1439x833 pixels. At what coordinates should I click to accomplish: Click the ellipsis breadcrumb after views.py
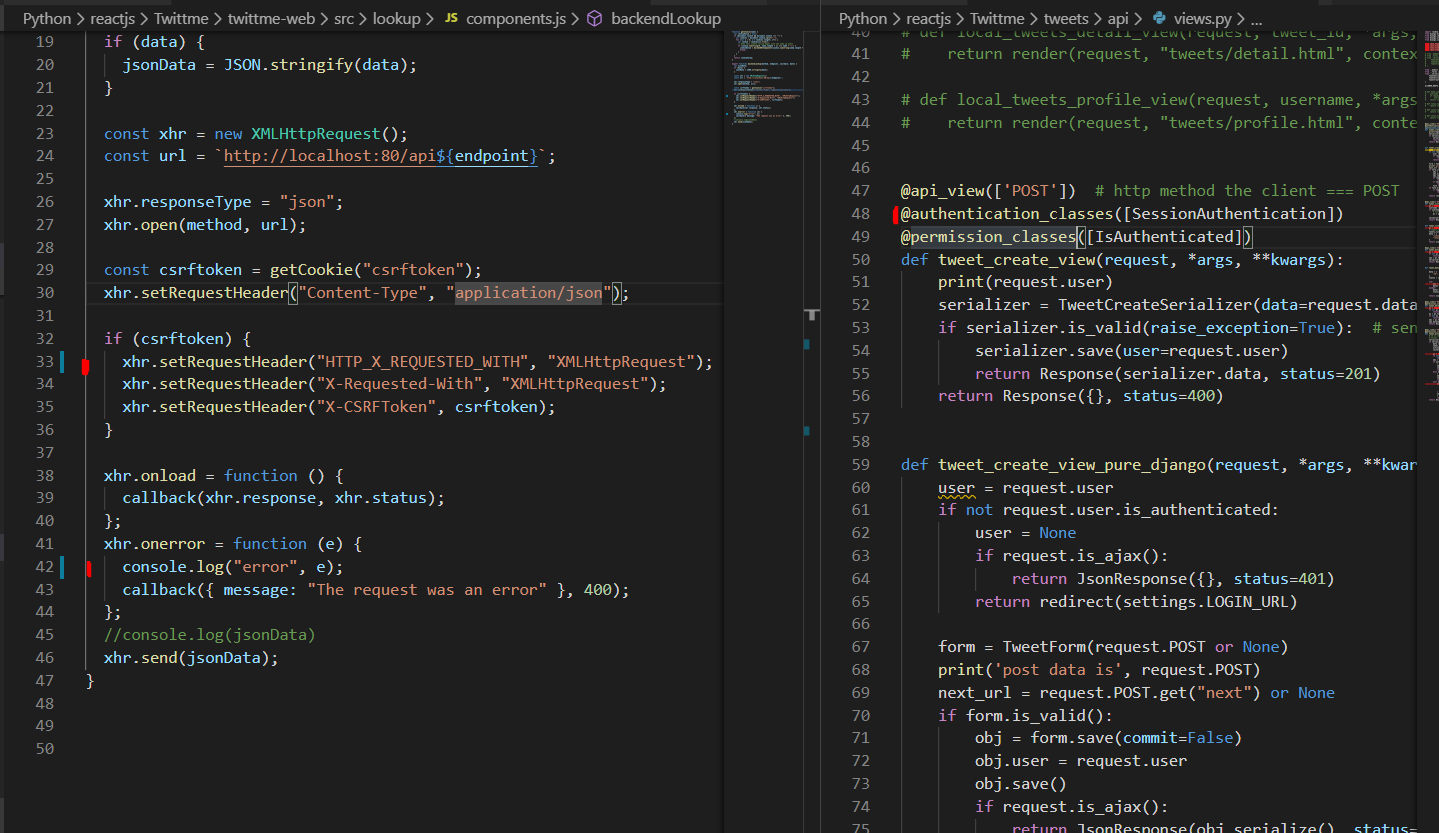point(1256,18)
